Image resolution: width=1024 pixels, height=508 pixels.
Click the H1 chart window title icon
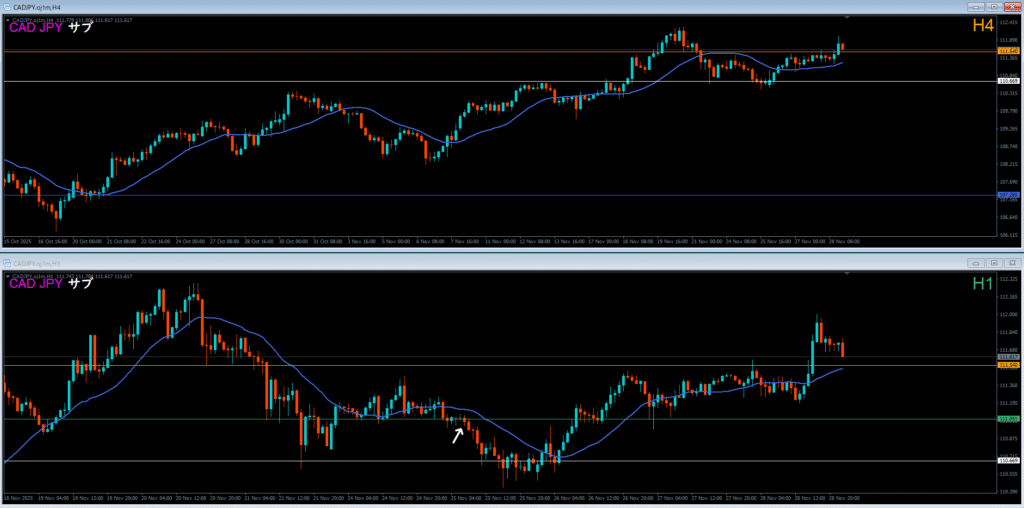[6, 263]
